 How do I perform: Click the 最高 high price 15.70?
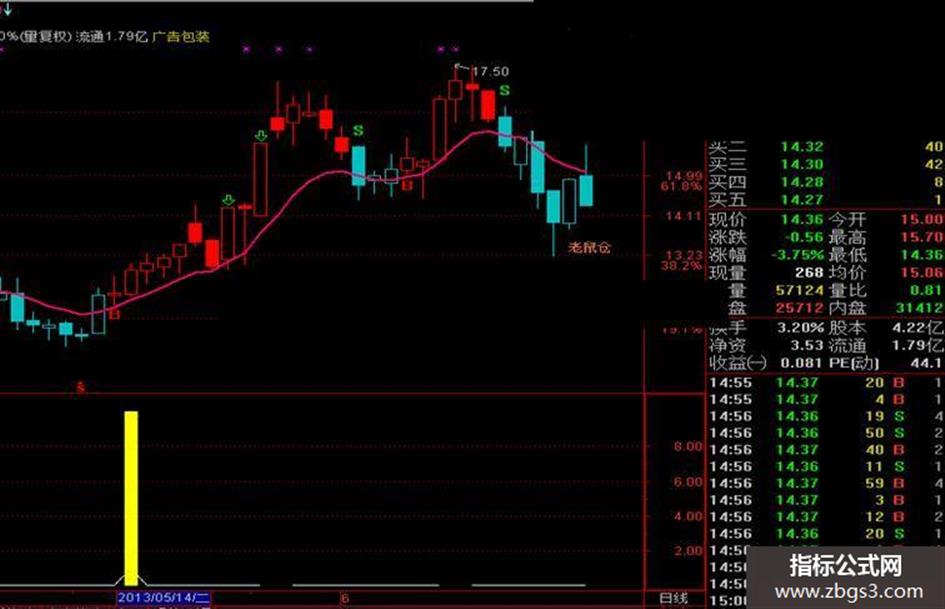coord(922,237)
